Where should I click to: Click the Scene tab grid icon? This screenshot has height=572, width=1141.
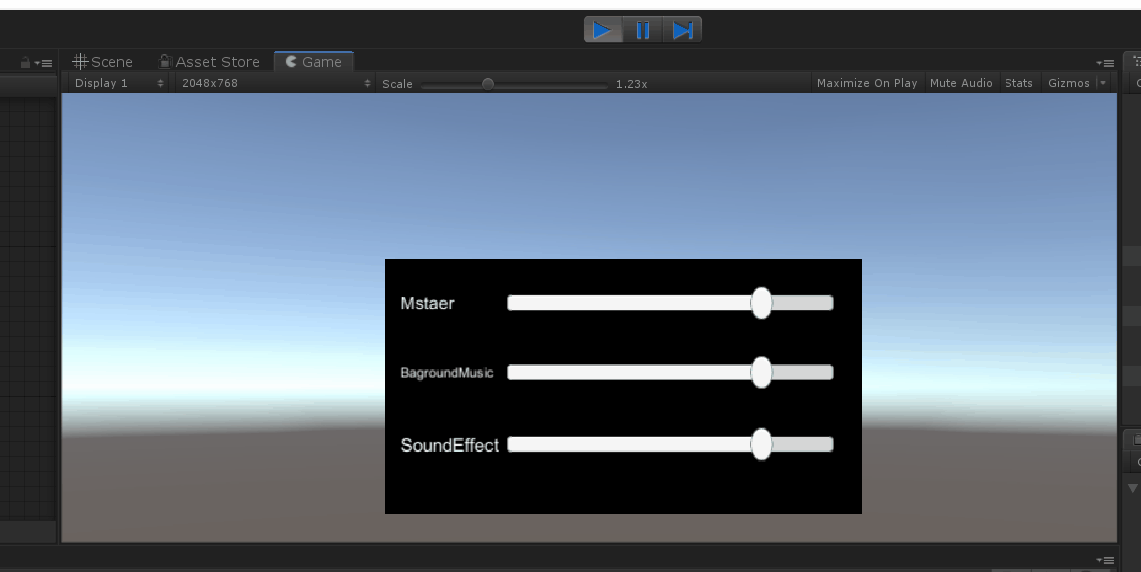coord(80,61)
